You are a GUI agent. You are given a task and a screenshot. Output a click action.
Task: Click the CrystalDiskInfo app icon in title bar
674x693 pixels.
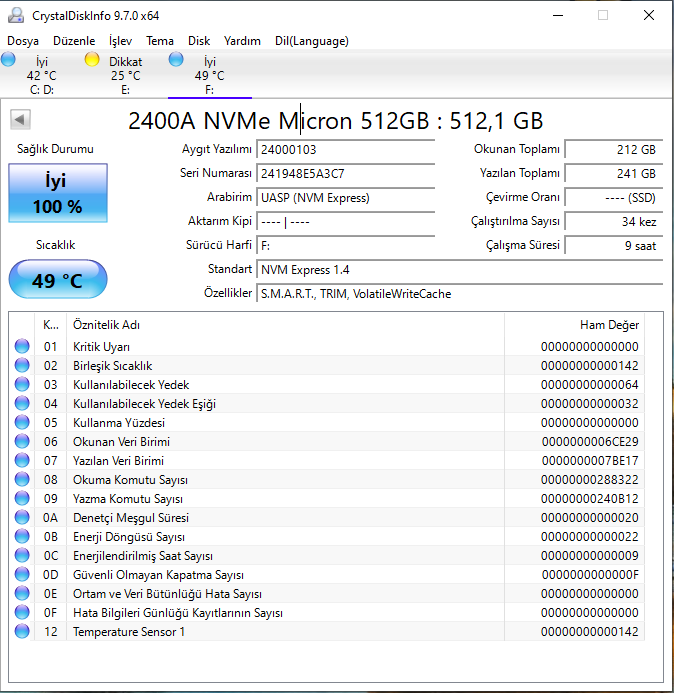[x=16, y=15]
